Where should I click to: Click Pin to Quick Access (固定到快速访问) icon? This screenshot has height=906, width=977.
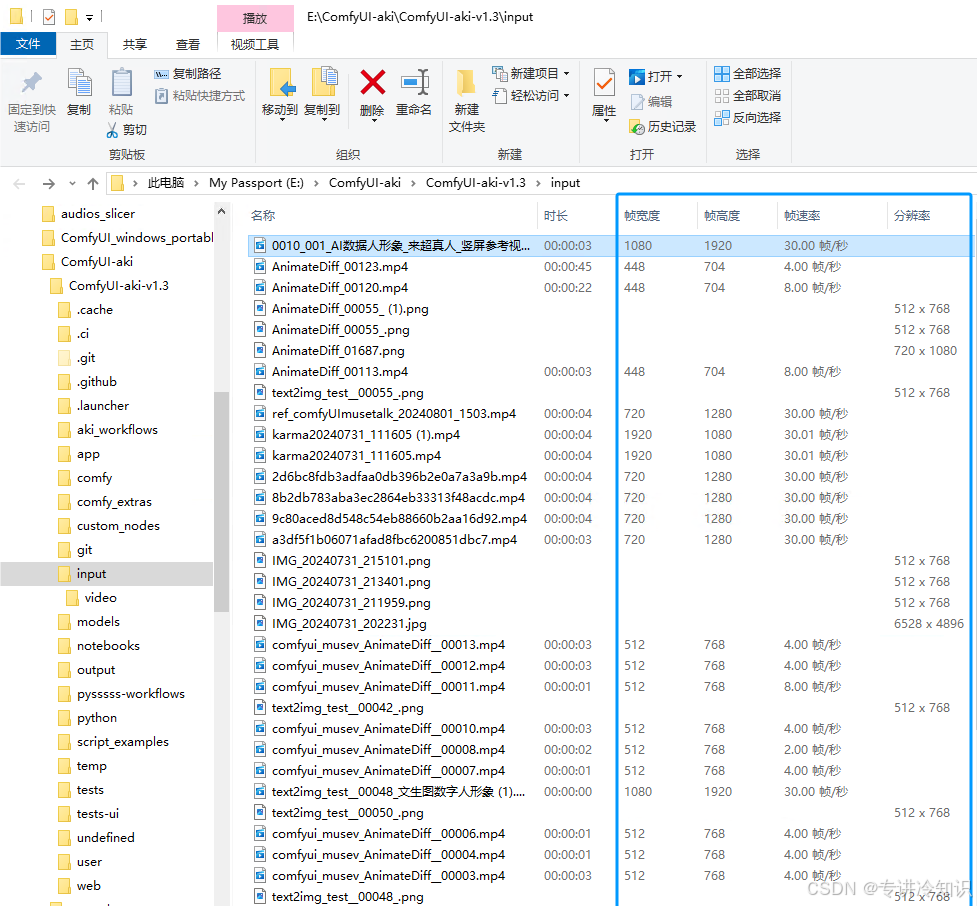click(x=32, y=84)
